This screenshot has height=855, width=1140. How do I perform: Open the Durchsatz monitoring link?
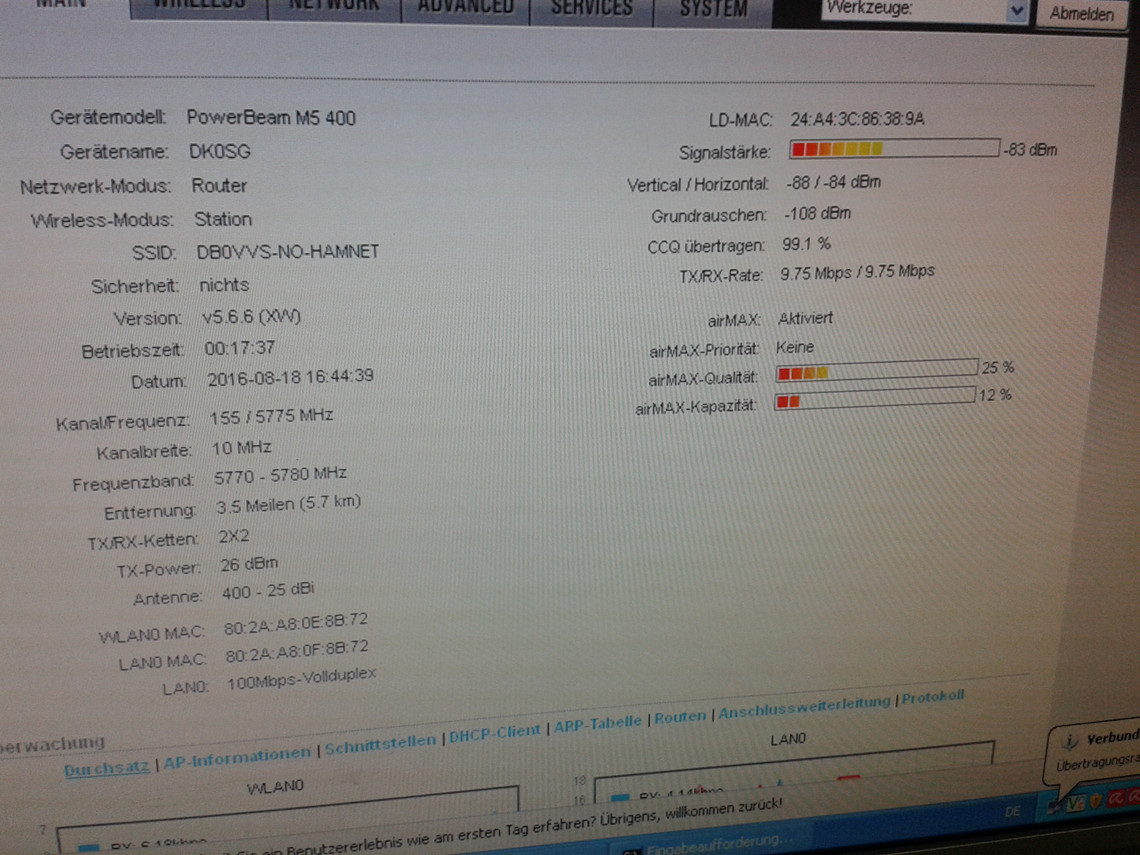(106, 768)
